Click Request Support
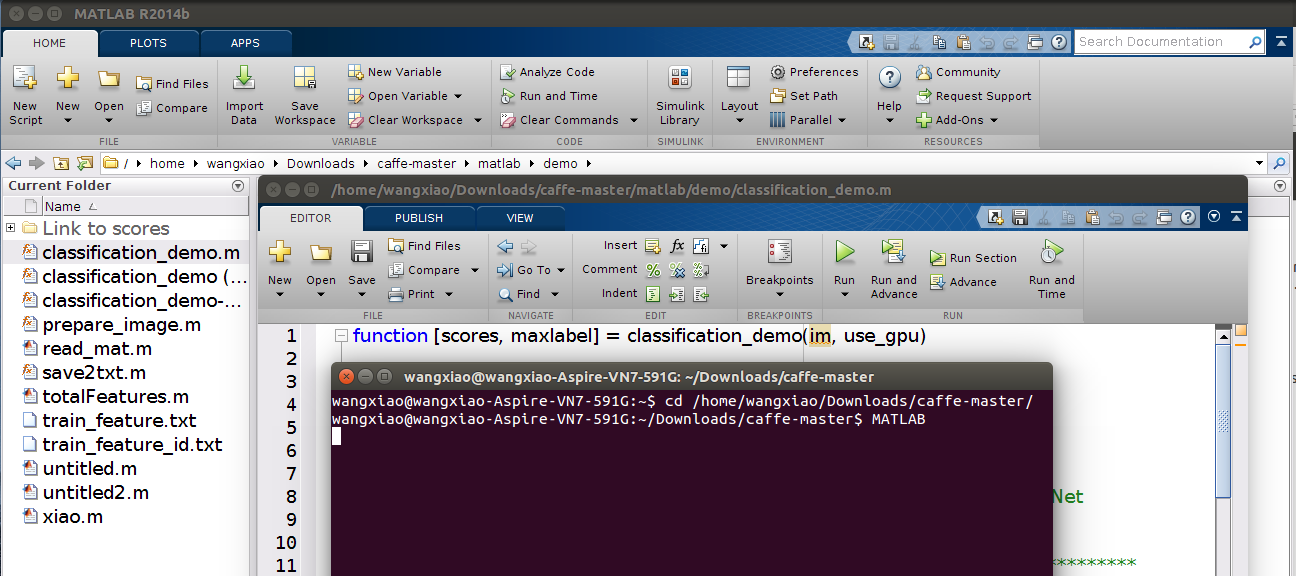This screenshot has height=576, width=1296. coord(973,96)
